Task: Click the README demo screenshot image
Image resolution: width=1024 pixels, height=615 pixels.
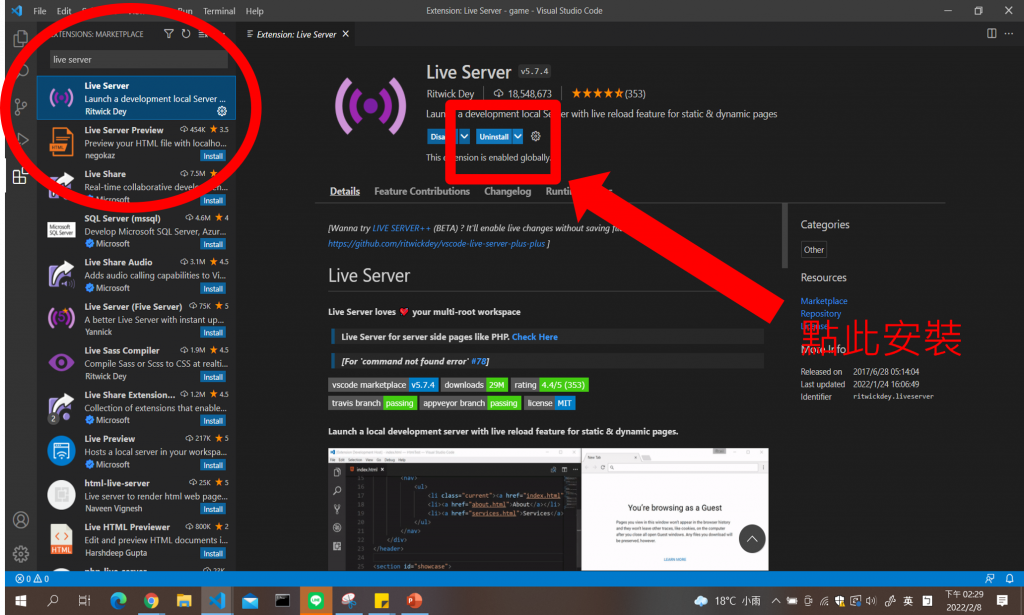Action: [x=548, y=509]
